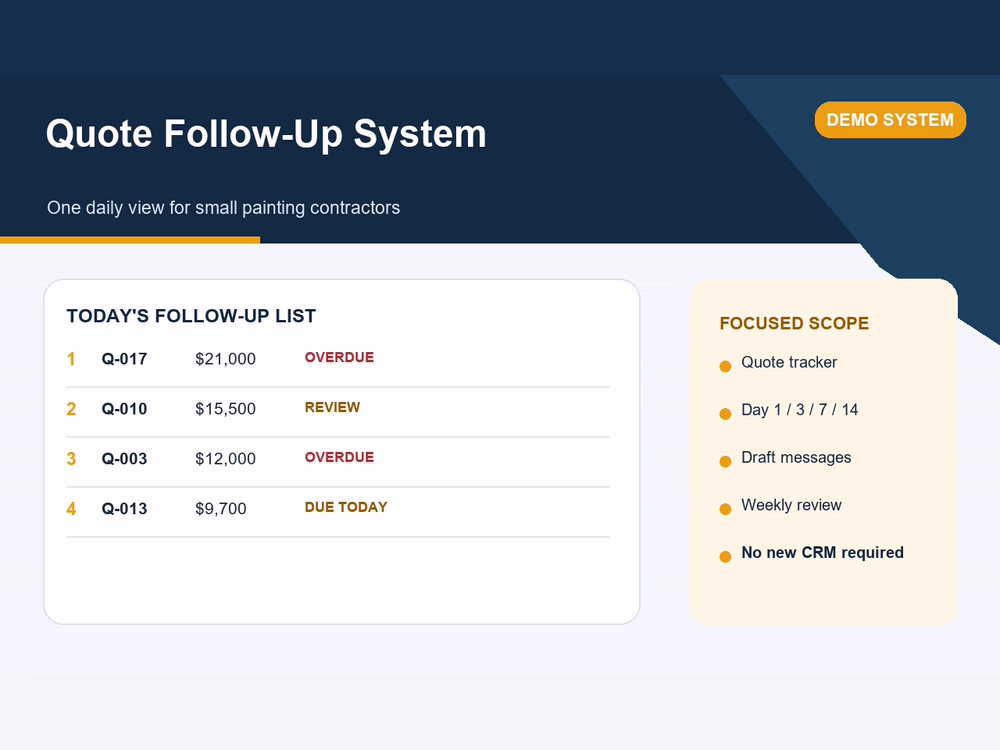Screen dimensions: 1000x750
Task: Click the $15,500 amount
Action: point(225,409)
